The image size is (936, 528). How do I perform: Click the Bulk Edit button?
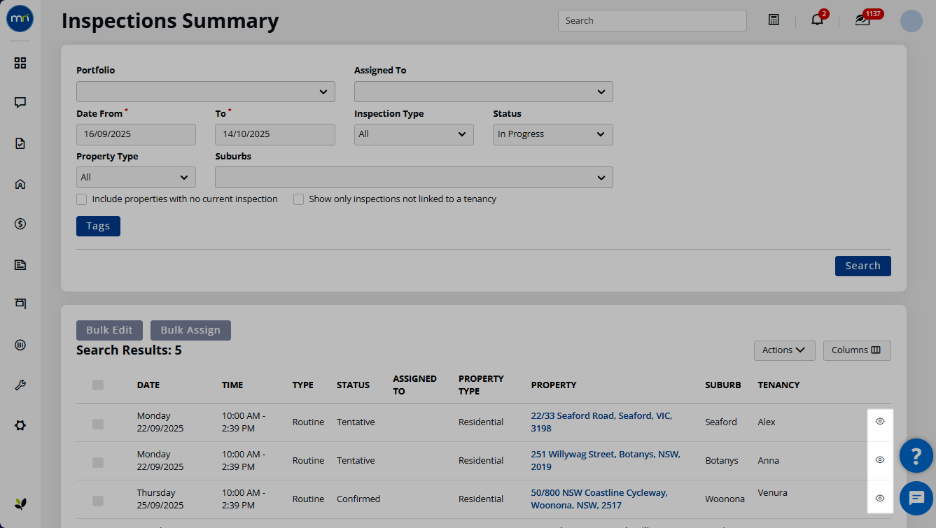109,331
